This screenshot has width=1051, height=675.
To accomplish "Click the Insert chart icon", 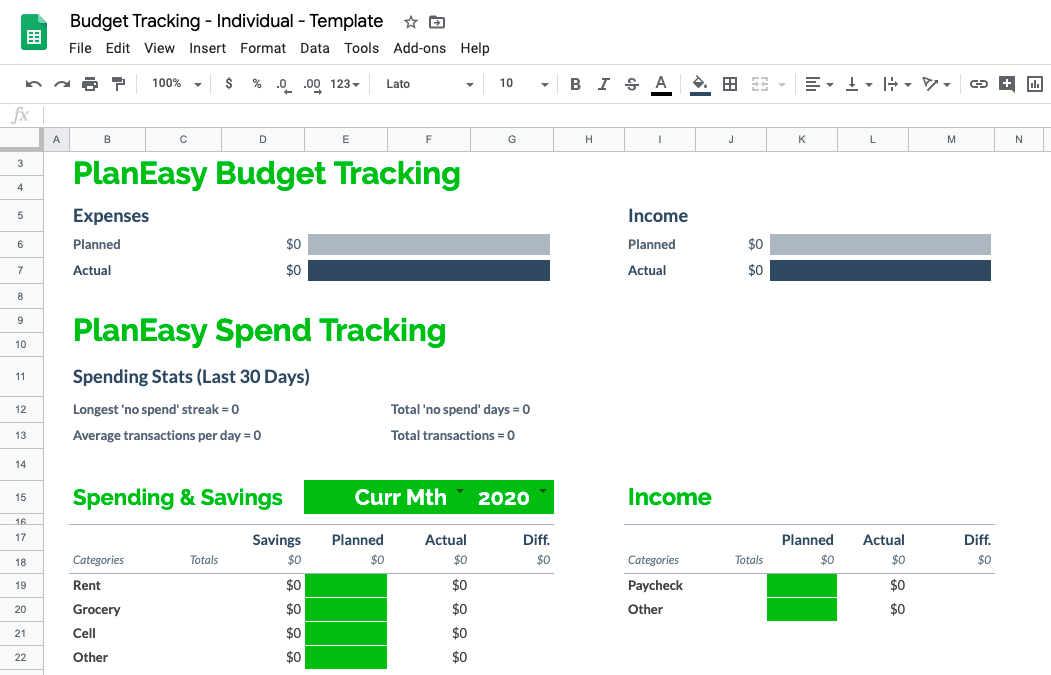I will (x=1035, y=84).
